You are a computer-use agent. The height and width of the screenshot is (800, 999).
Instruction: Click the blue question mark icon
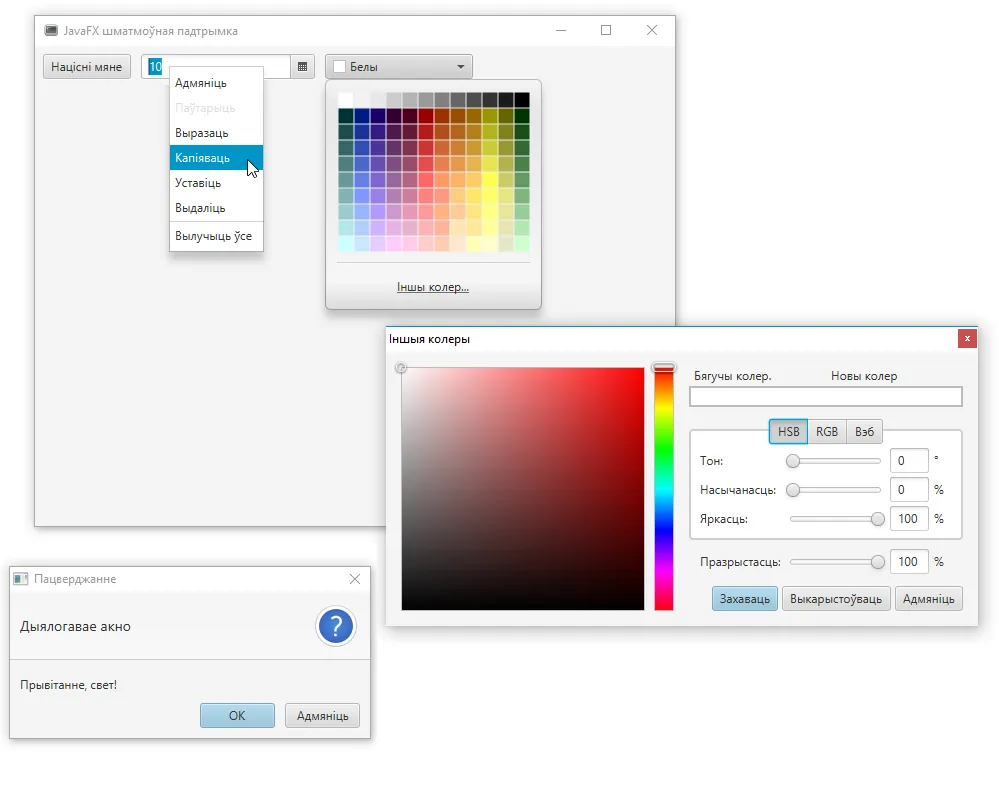coord(336,626)
